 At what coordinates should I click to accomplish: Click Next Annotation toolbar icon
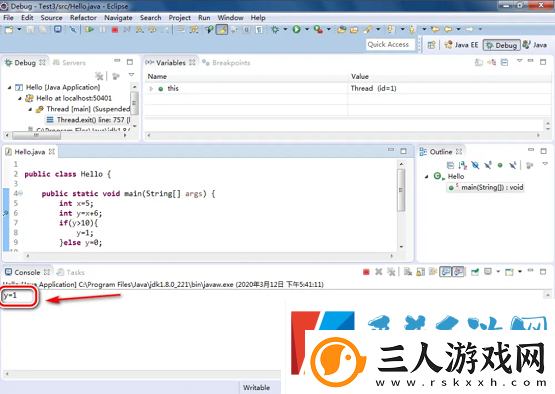point(390,30)
